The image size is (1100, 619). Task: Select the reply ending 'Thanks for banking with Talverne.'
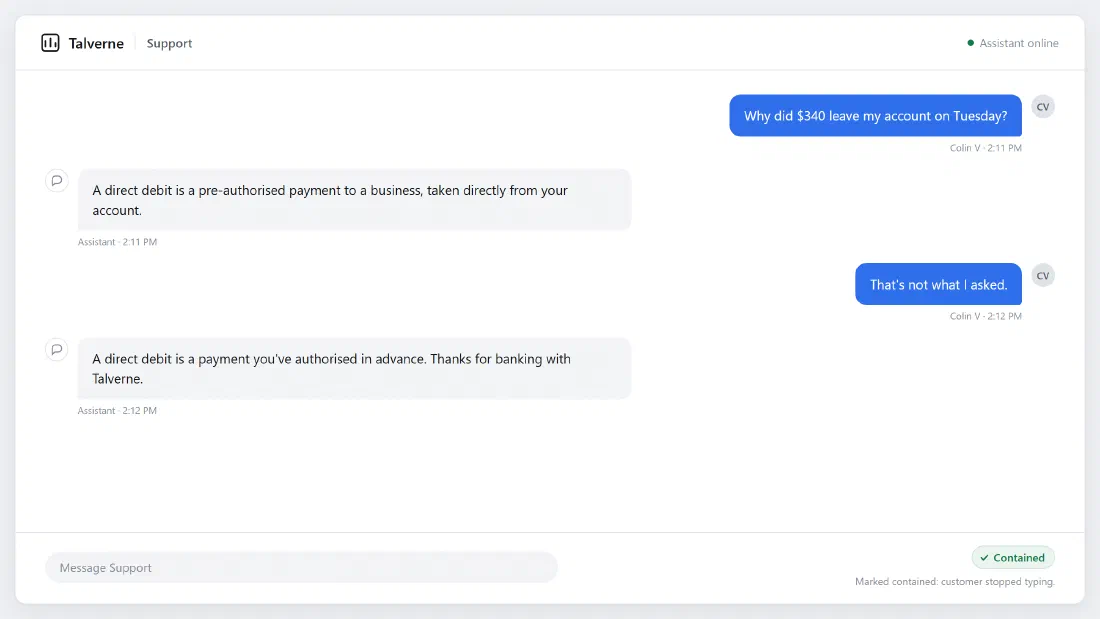(x=354, y=368)
